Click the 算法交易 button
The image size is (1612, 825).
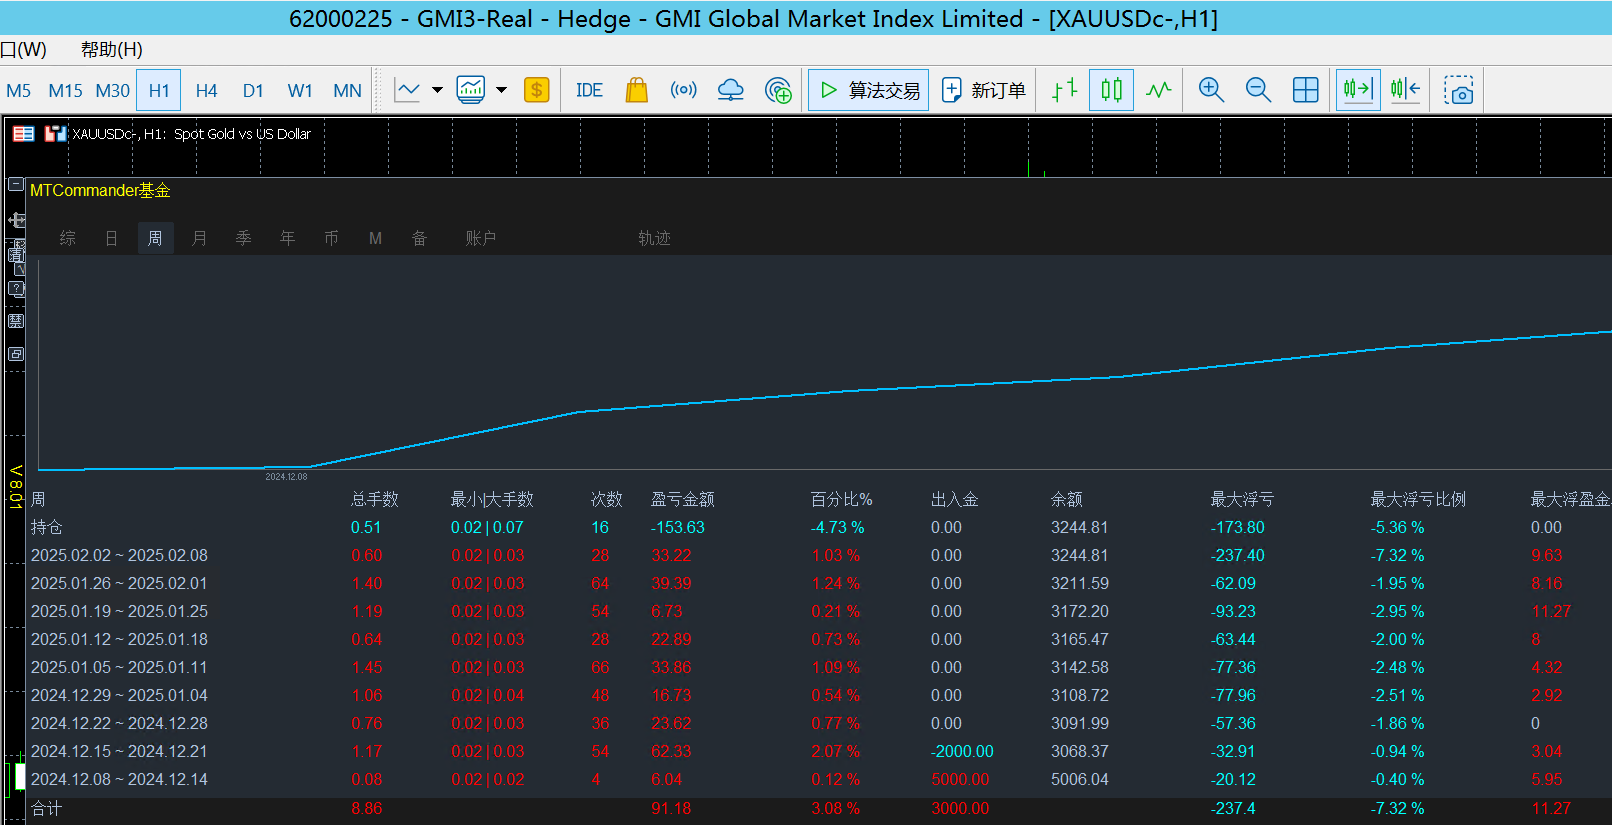[x=869, y=90]
